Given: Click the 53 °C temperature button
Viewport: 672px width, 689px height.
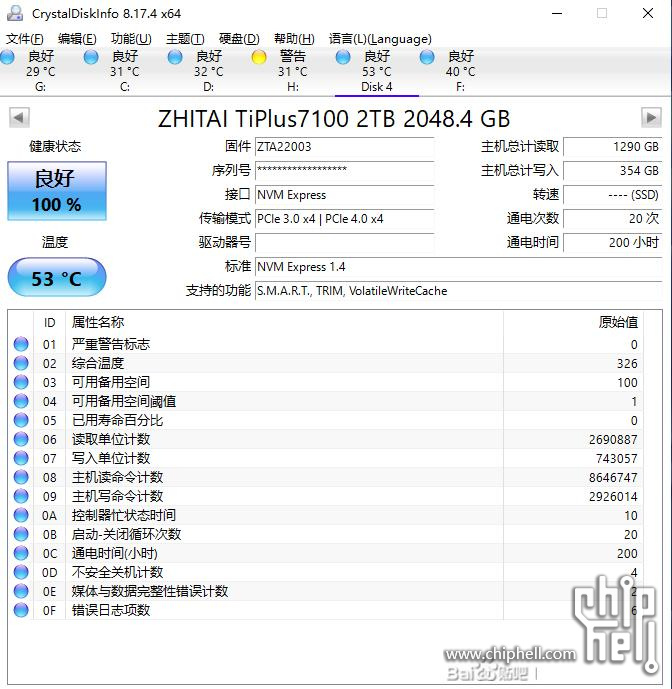Looking at the screenshot, I should 57,278.
